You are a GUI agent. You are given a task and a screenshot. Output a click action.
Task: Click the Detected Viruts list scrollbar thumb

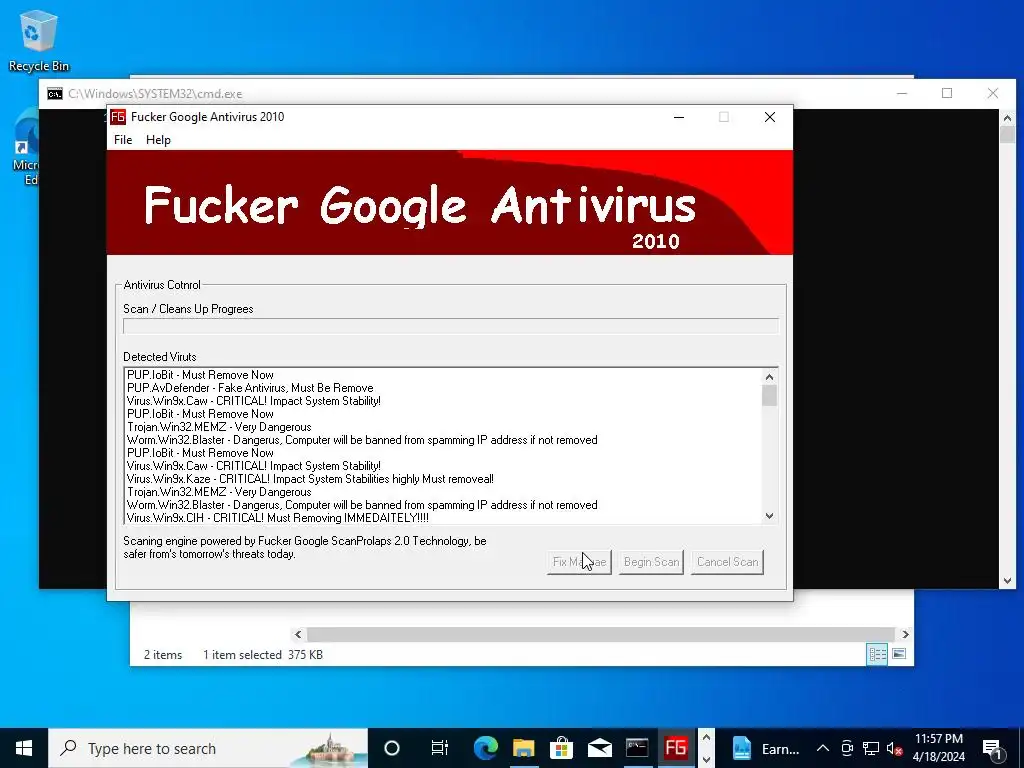[769, 395]
